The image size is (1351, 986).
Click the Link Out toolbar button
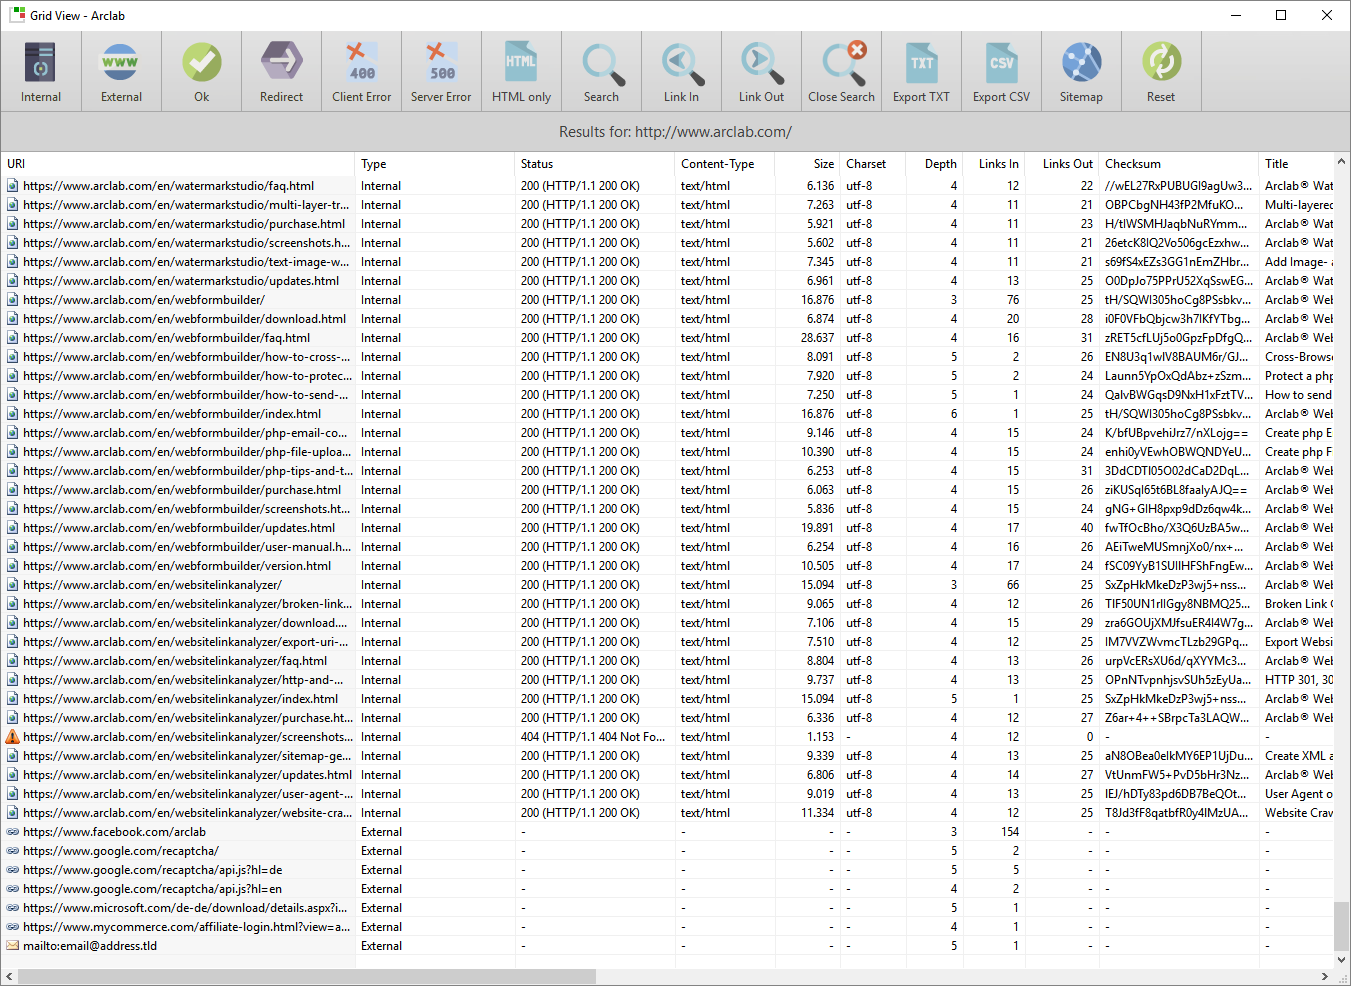click(x=761, y=72)
